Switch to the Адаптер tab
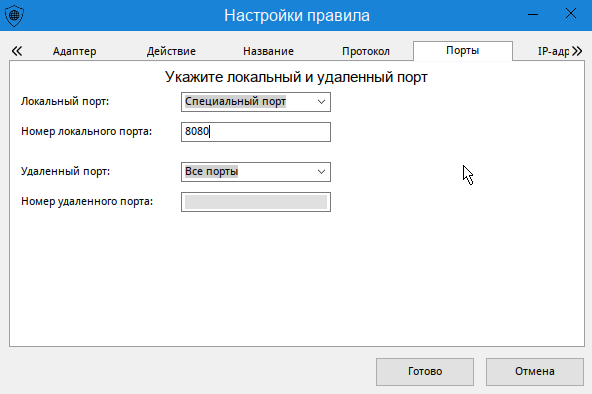 click(x=74, y=51)
